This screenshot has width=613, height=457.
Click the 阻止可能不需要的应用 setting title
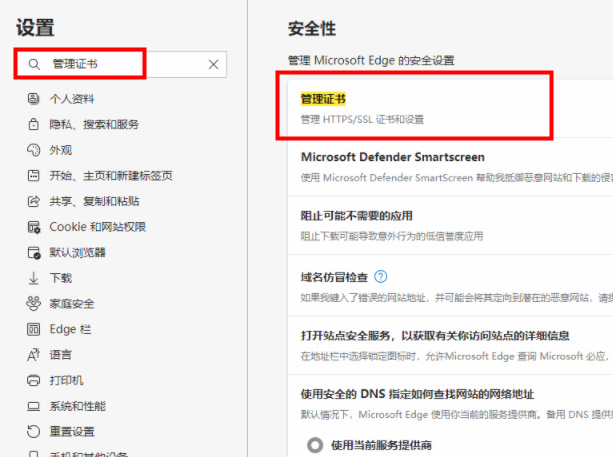357,216
